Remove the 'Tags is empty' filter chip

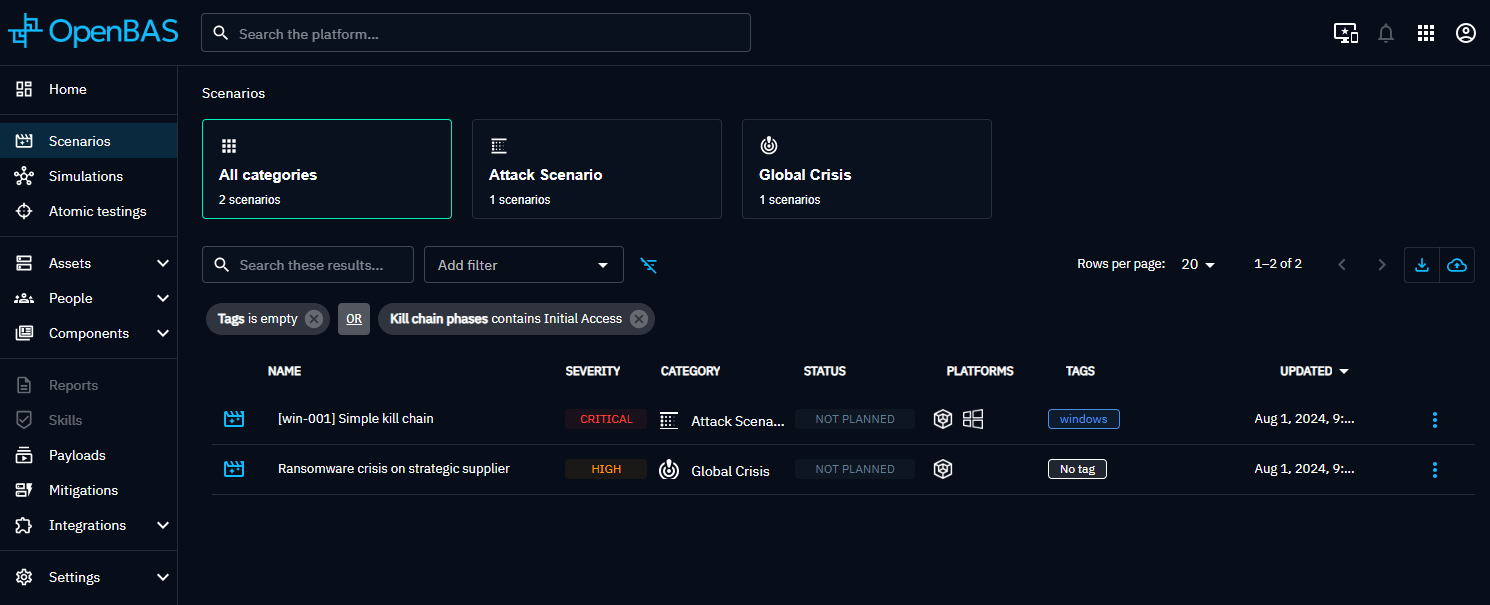314,319
